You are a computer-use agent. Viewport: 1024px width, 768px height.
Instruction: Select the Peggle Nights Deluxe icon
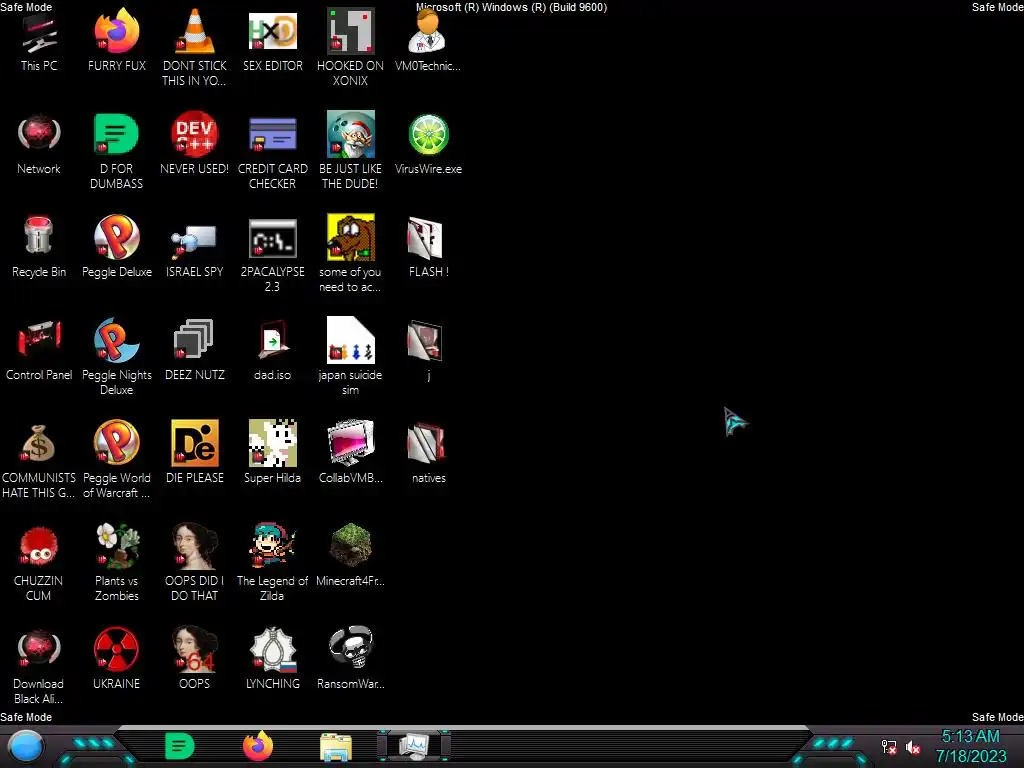(116, 340)
